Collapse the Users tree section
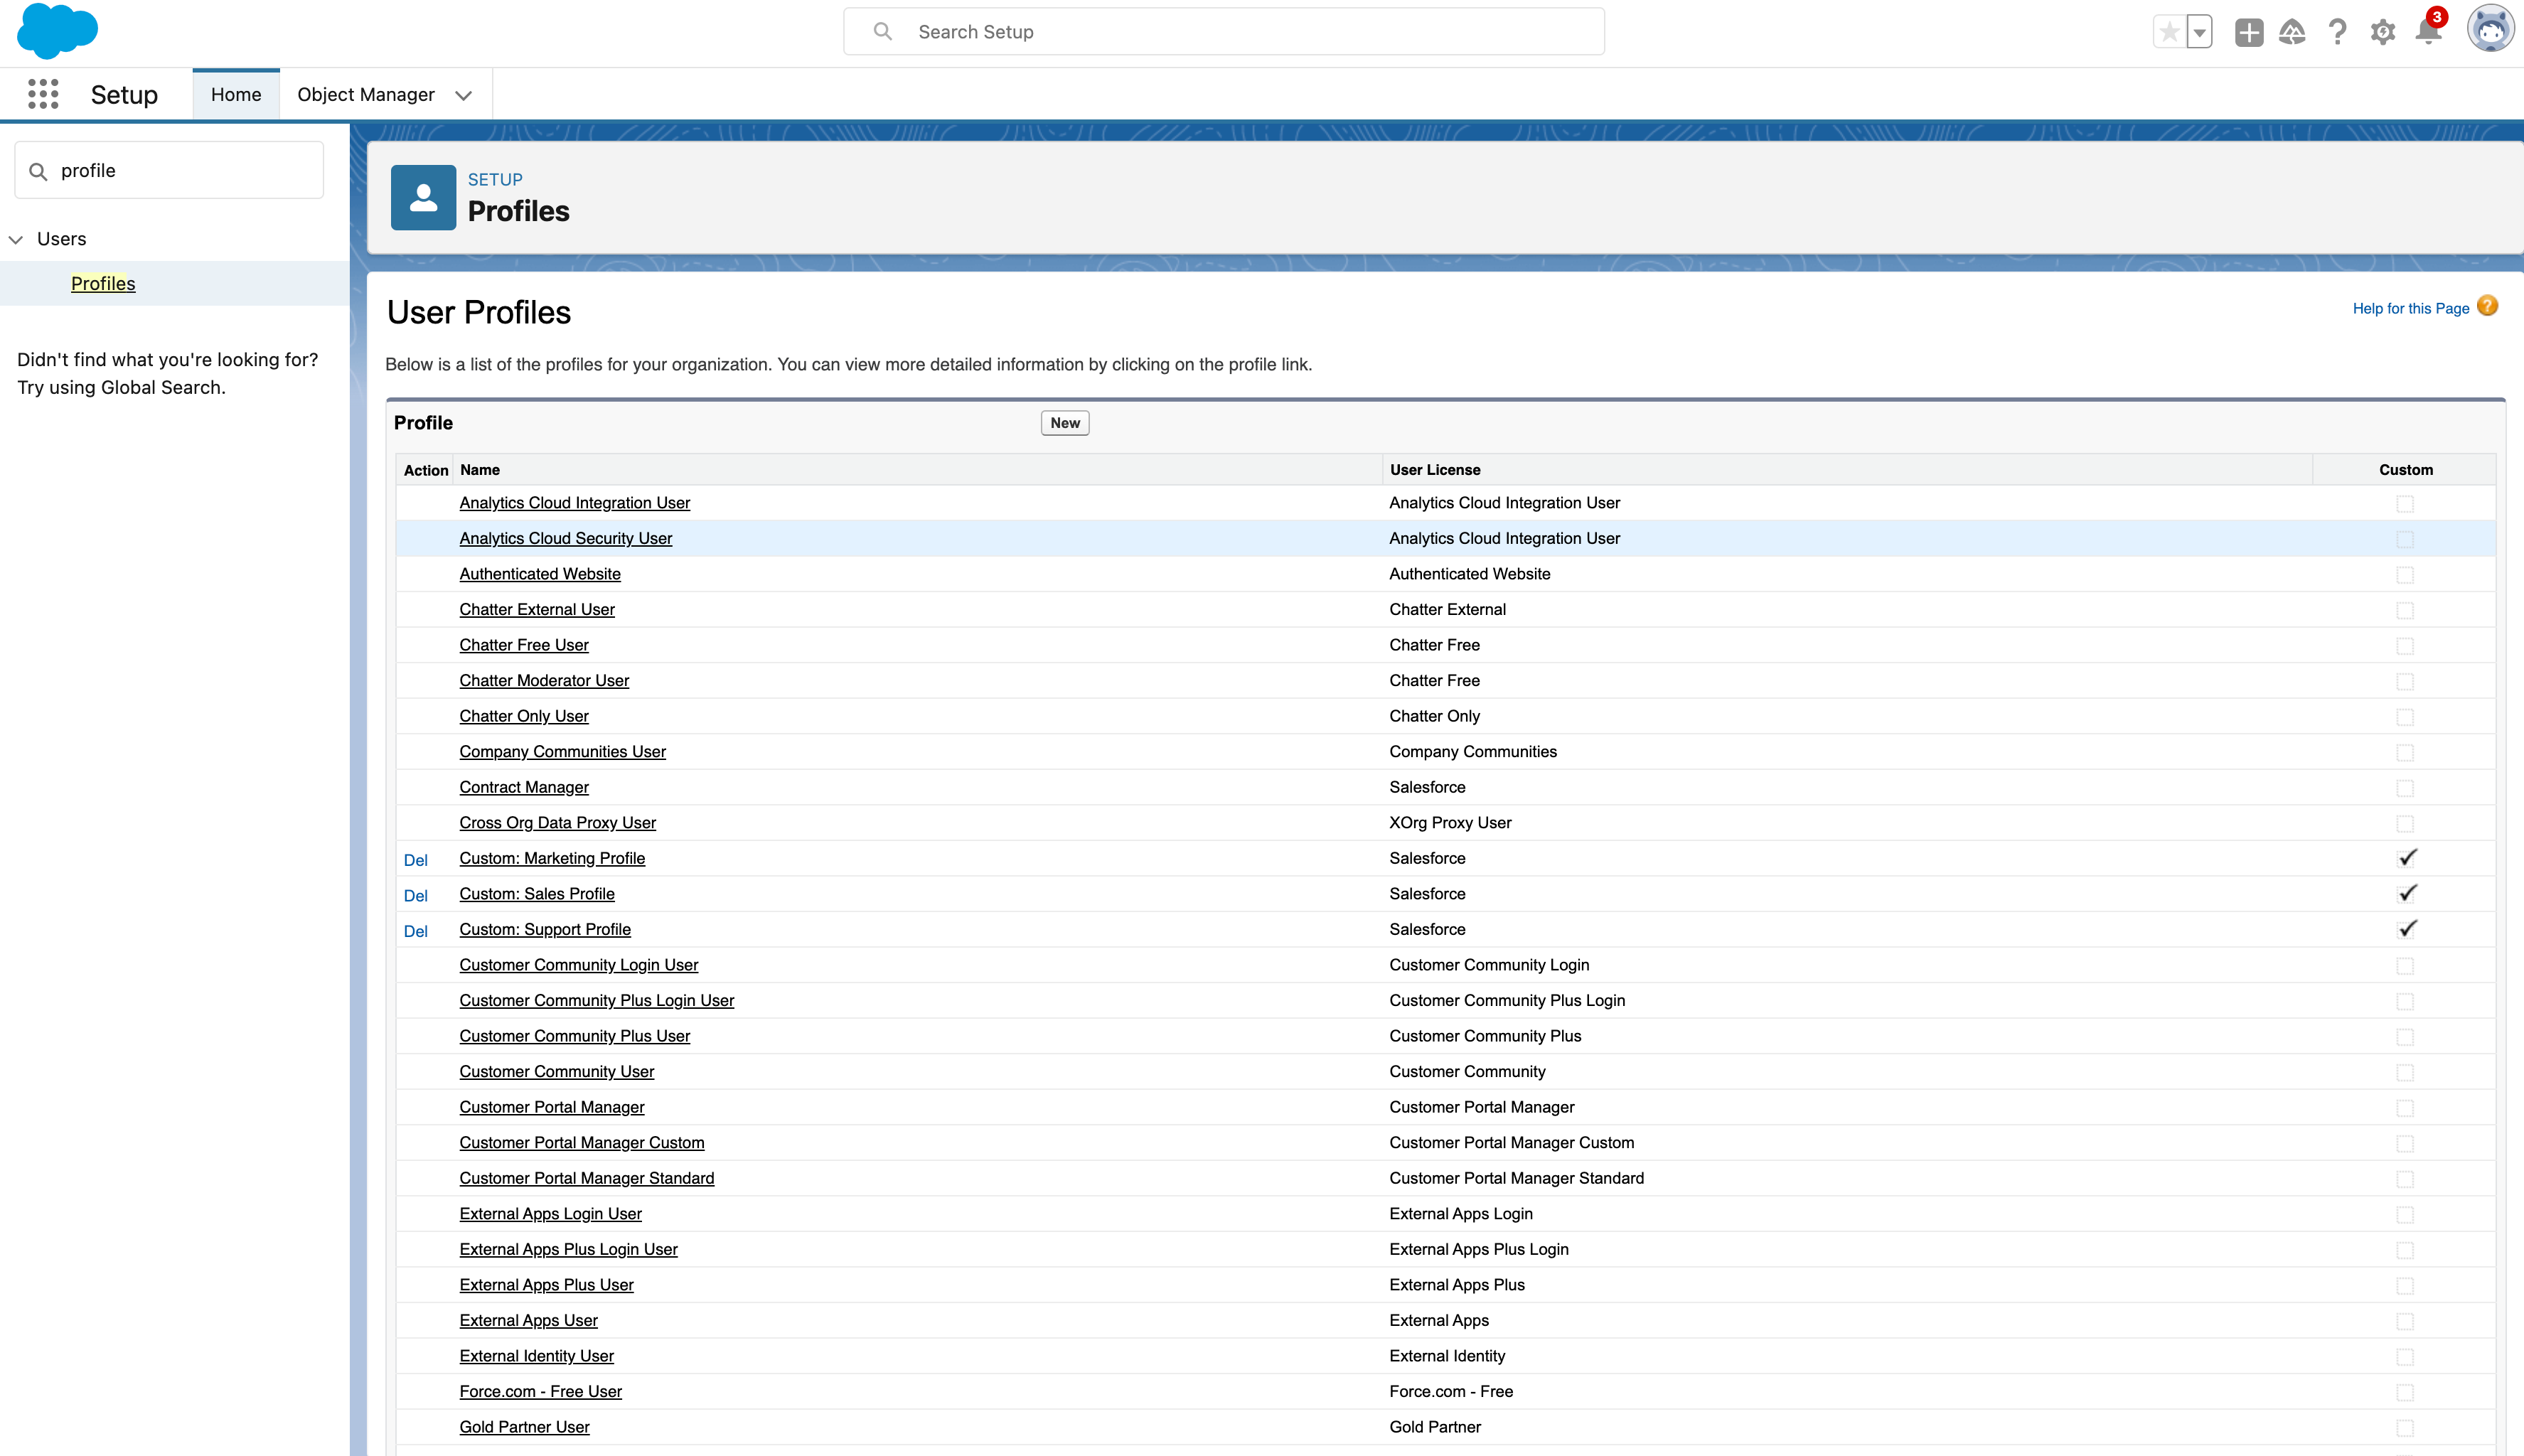Viewport: 2524px width, 1456px height. click(16, 239)
